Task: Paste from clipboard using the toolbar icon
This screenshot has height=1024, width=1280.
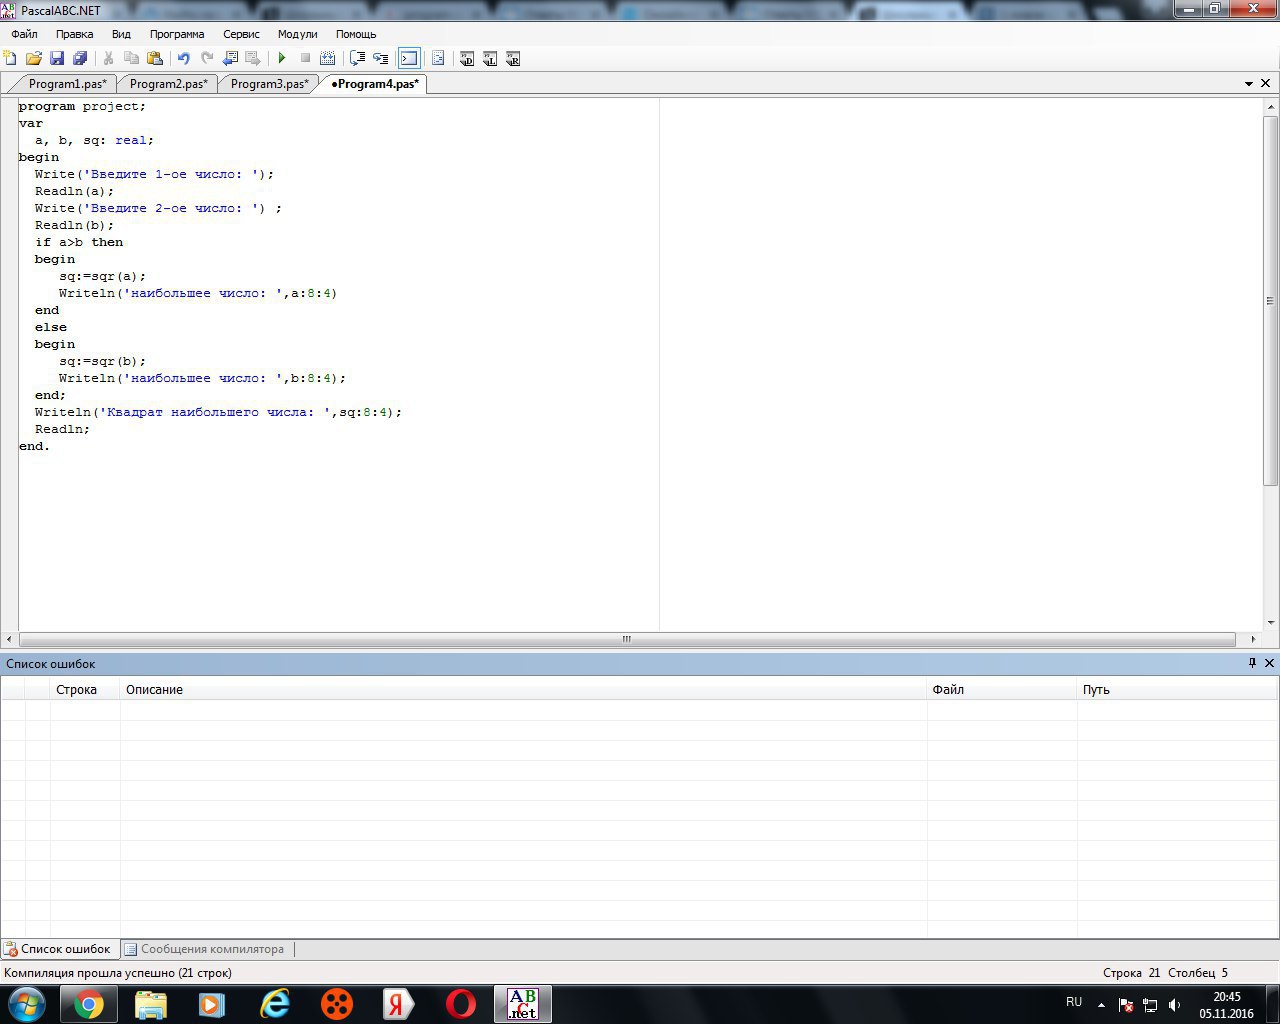Action: pos(155,59)
